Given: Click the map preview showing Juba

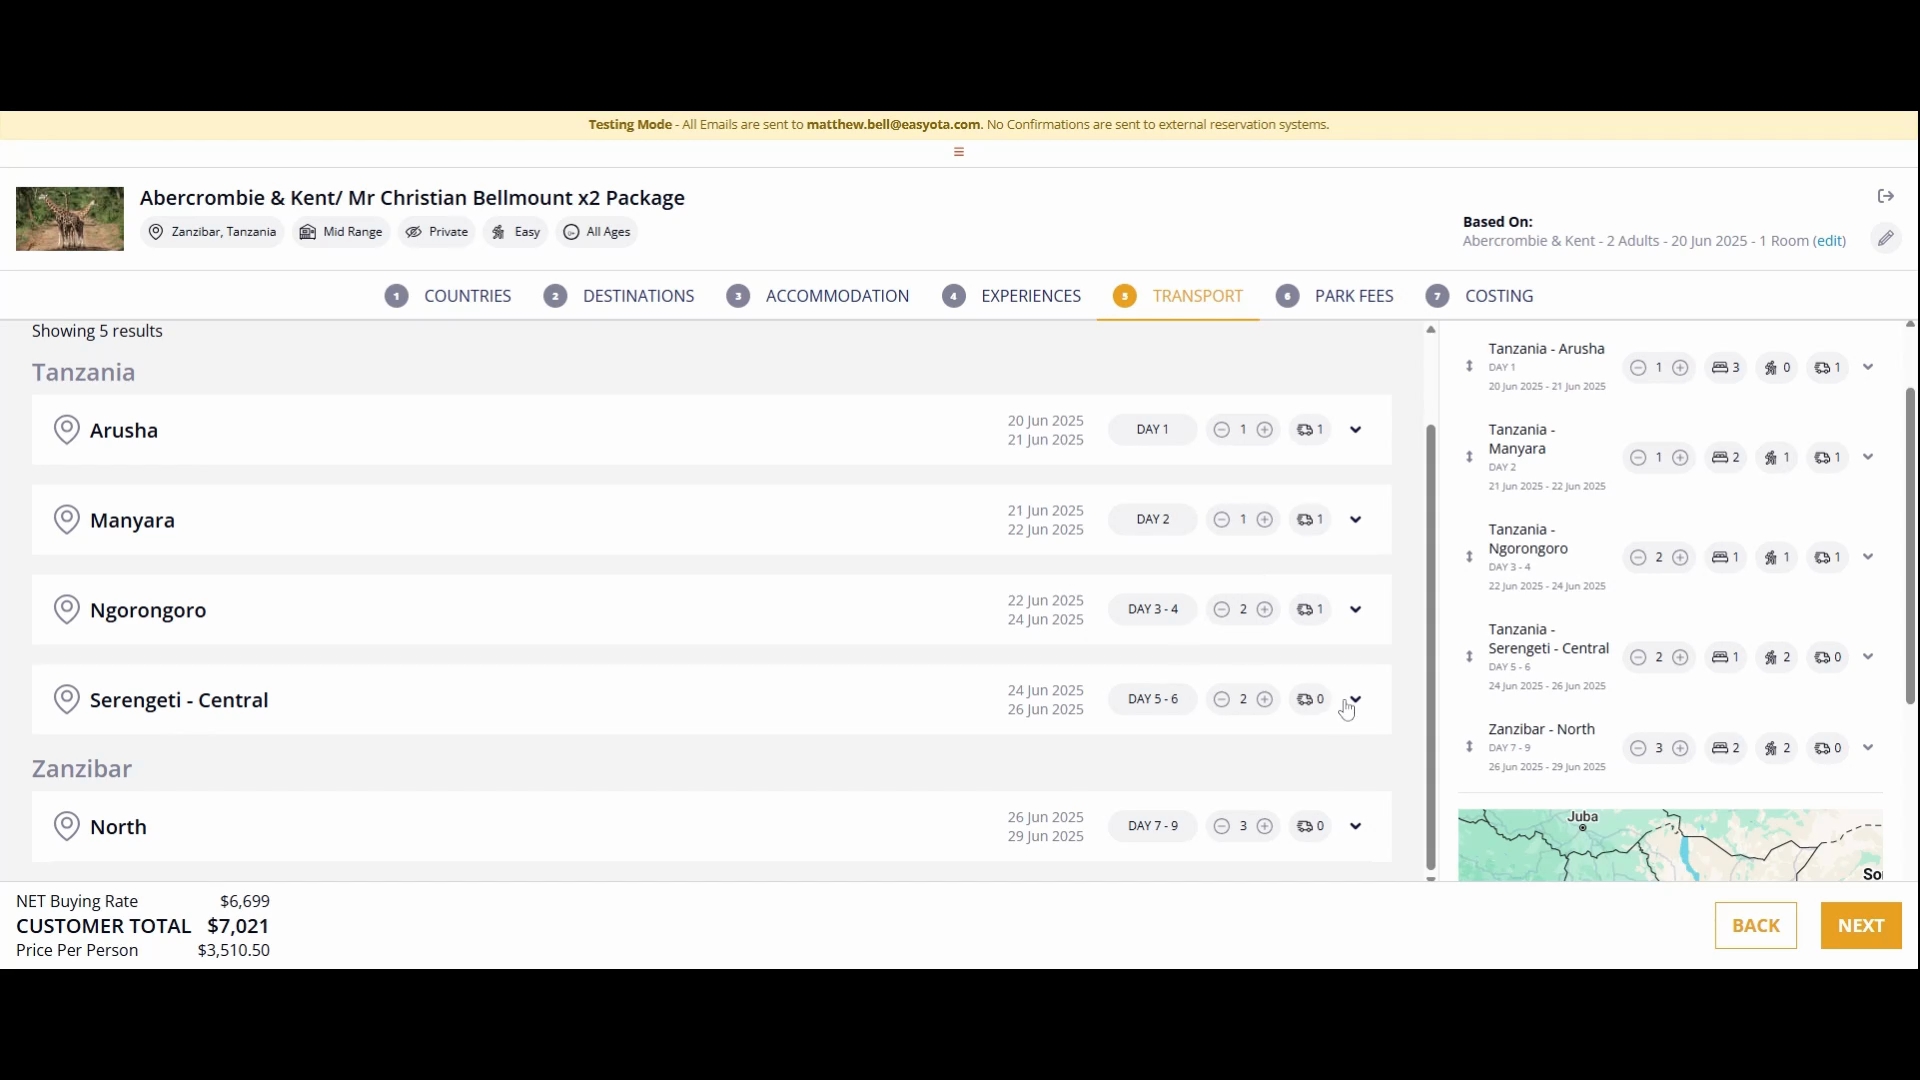Looking at the screenshot, I should tap(1670, 845).
